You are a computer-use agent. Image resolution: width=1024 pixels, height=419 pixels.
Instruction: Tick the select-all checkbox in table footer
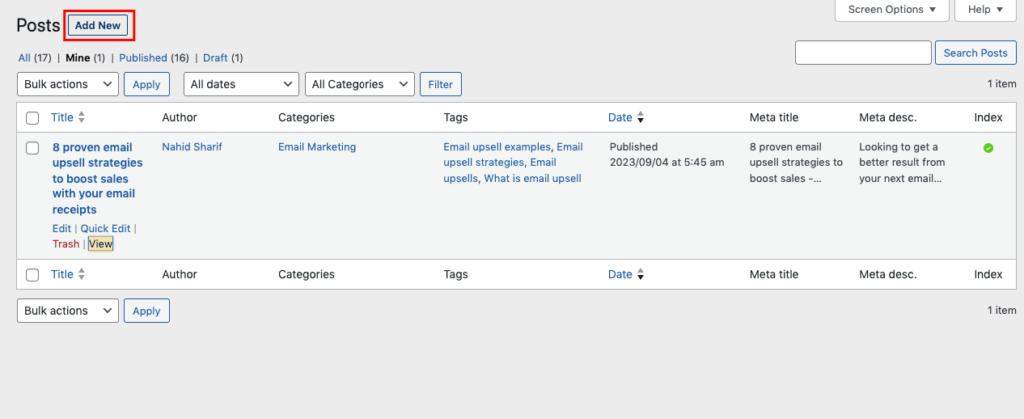(x=33, y=275)
